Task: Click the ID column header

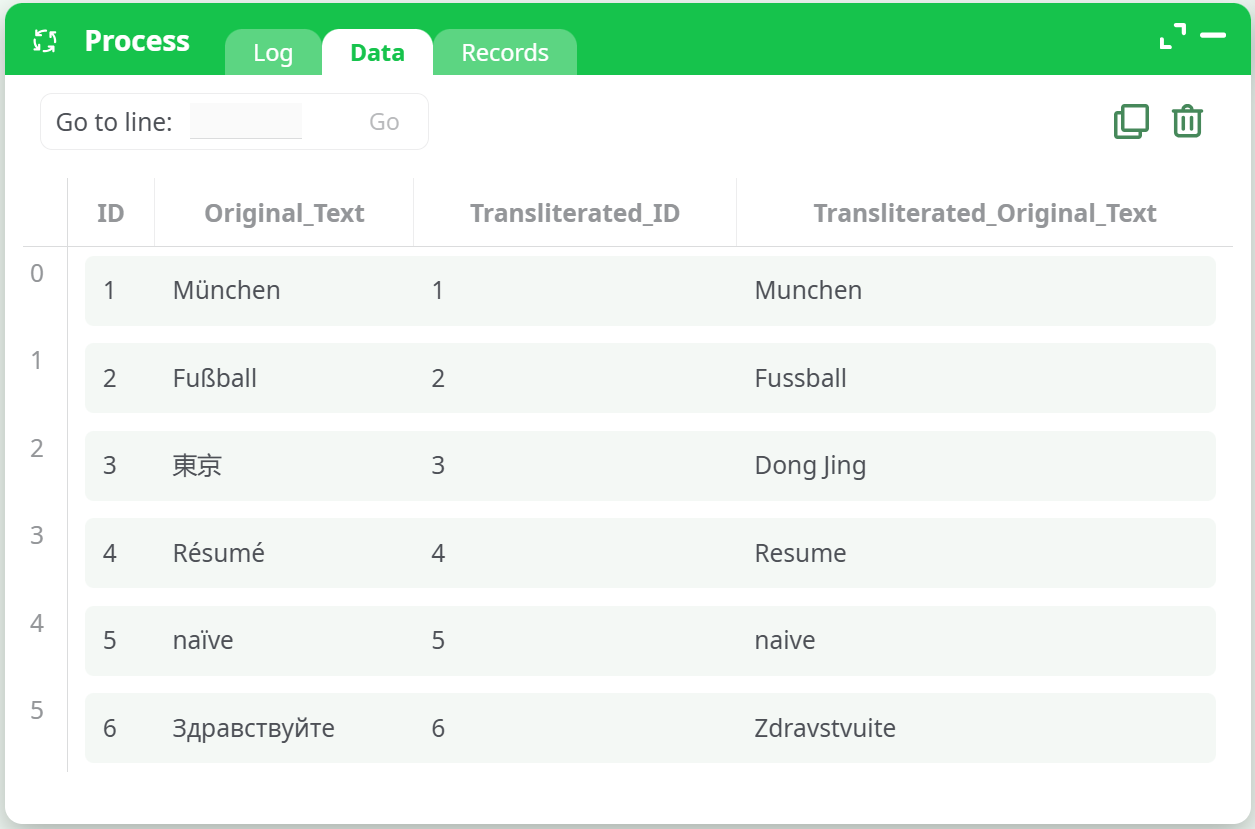Action: pyautogui.click(x=110, y=213)
